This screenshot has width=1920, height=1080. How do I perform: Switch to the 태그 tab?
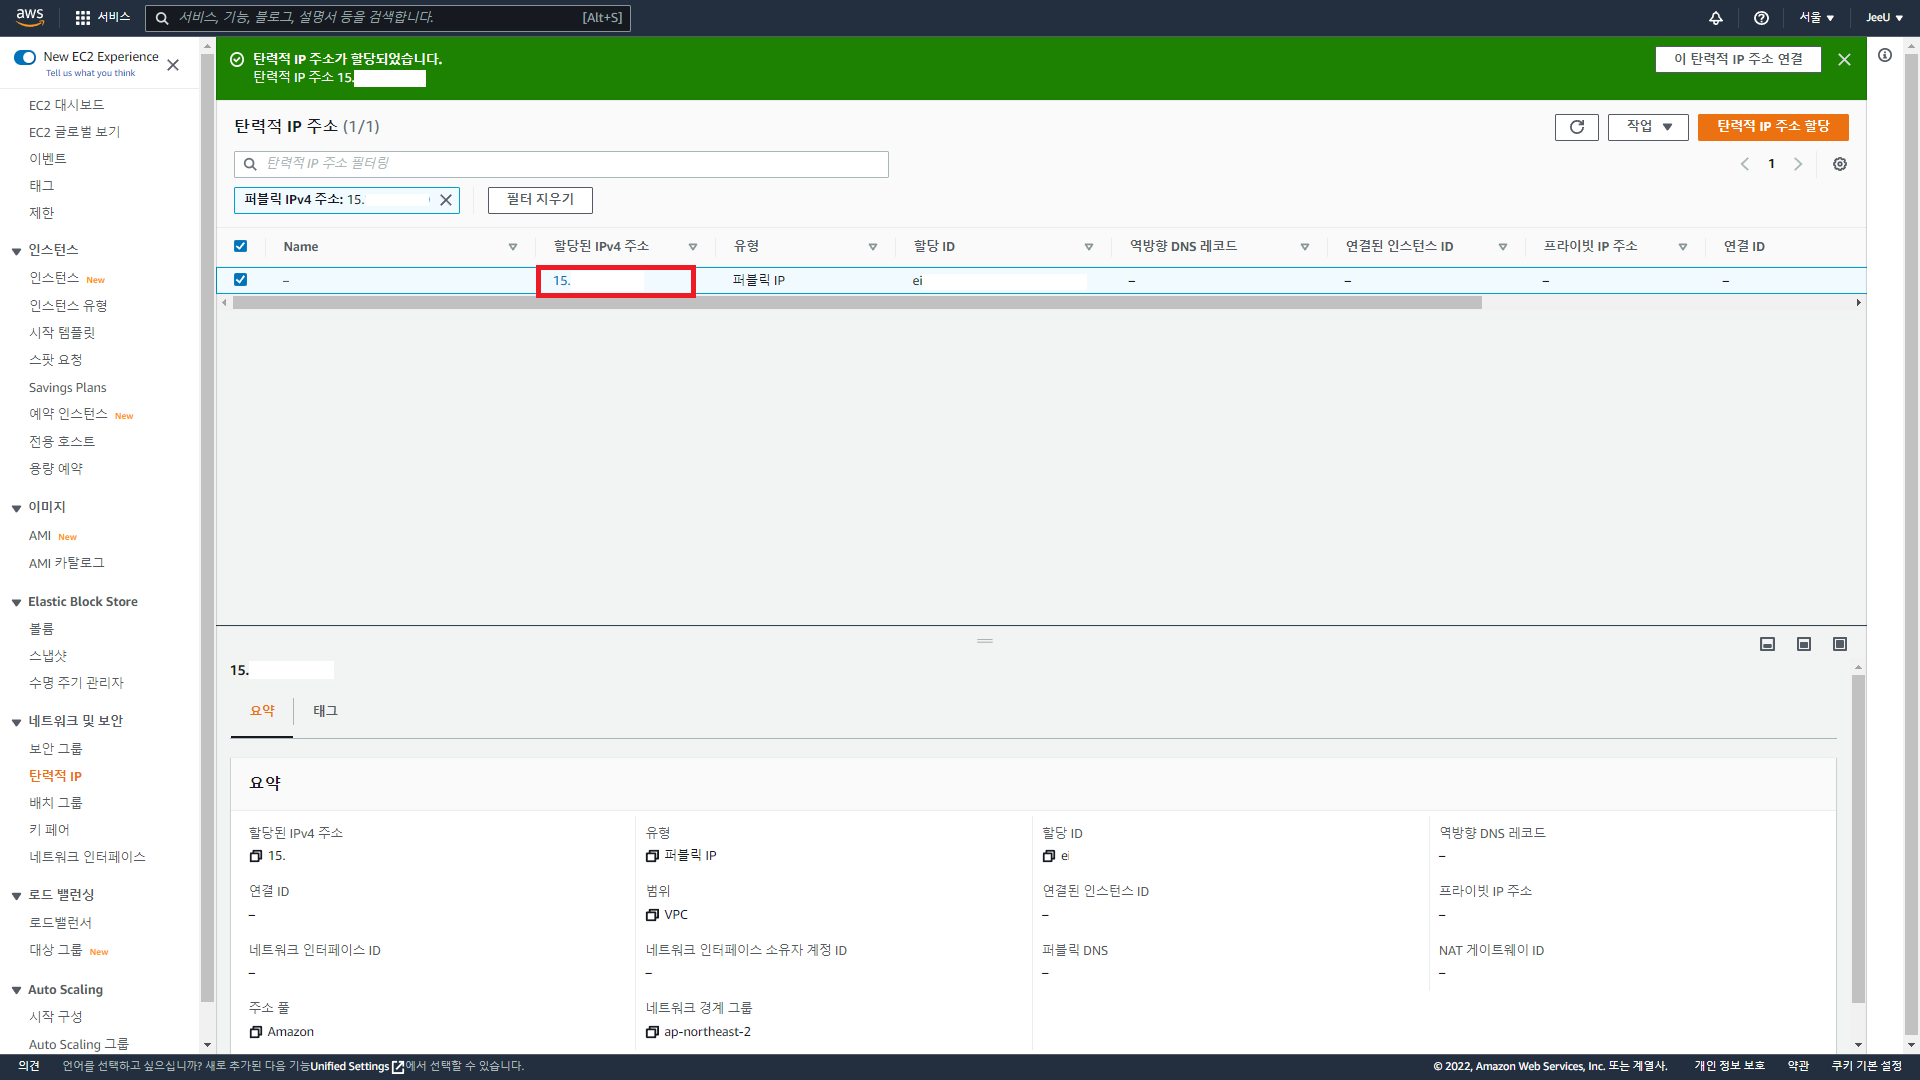[325, 711]
